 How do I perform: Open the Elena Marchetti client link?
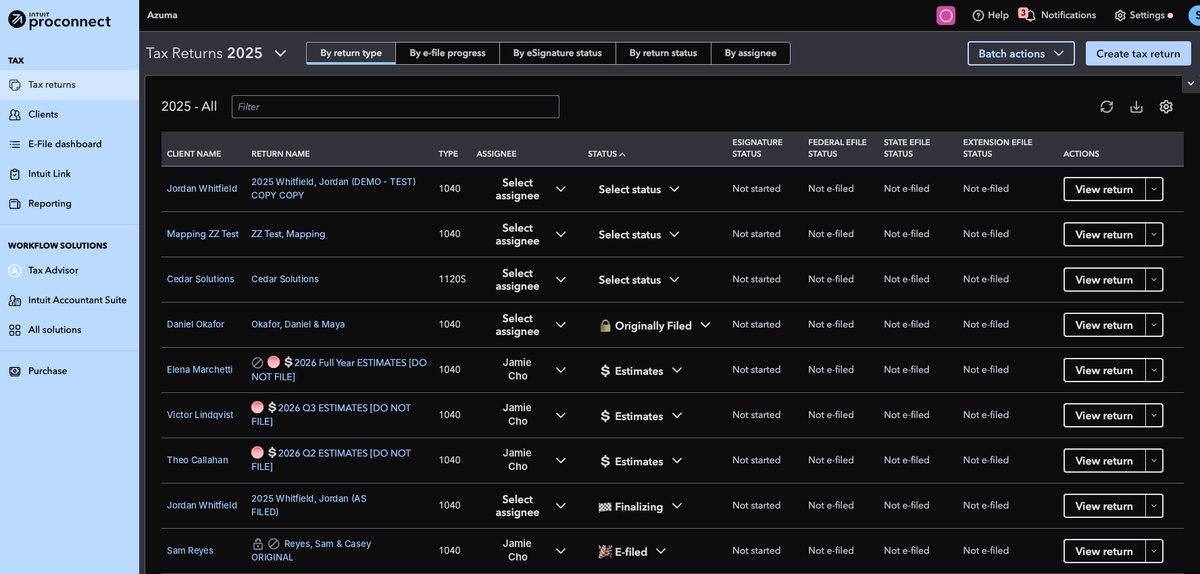point(199,369)
